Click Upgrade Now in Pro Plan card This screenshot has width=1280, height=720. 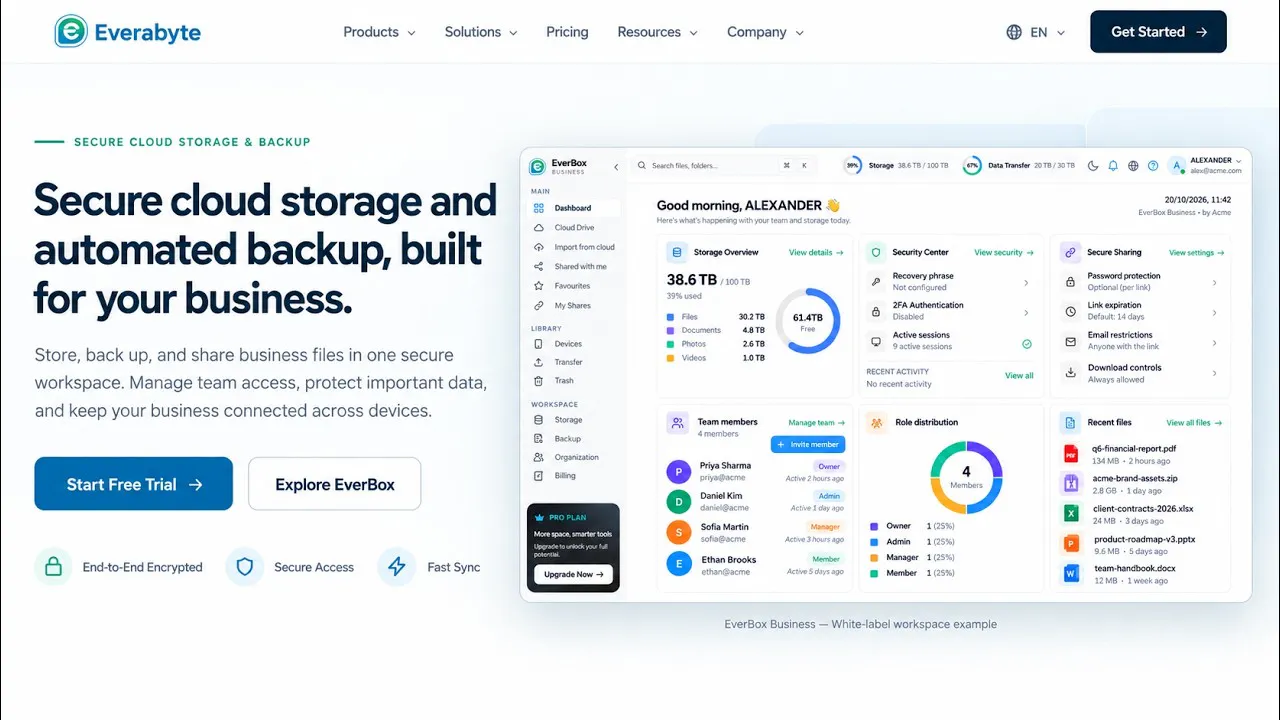tap(573, 574)
